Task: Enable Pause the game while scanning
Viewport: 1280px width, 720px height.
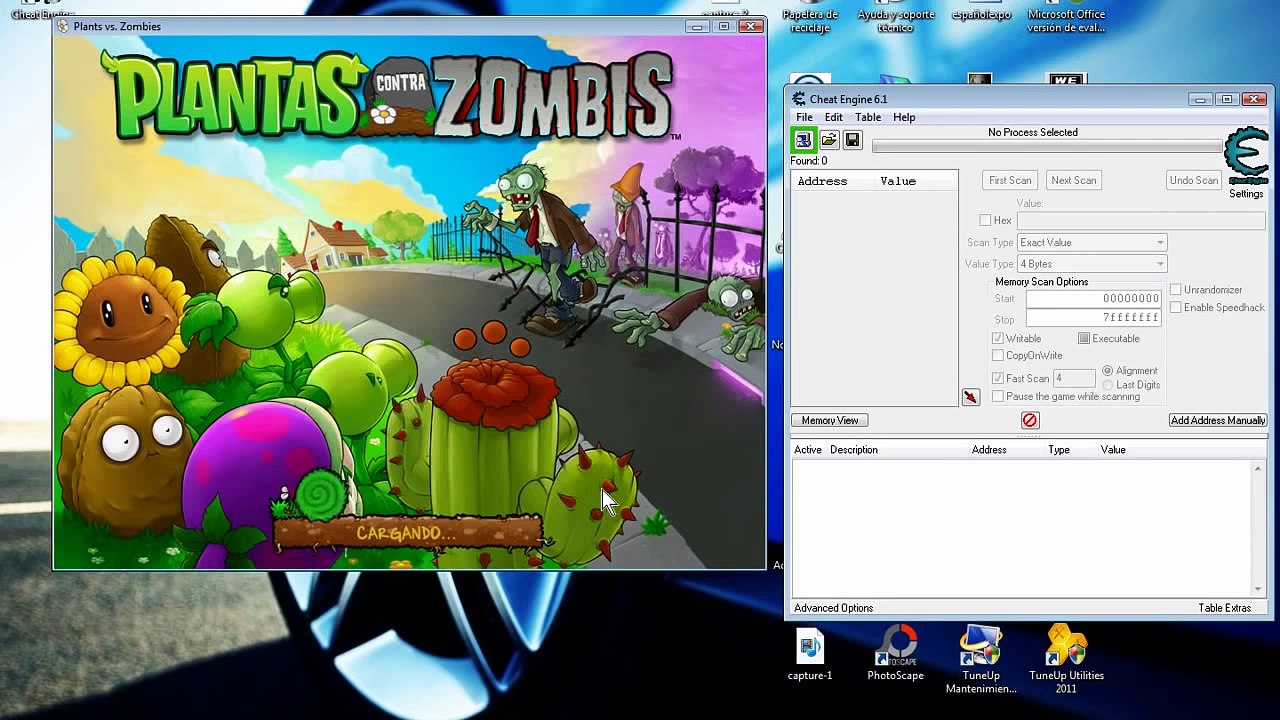Action: (998, 397)
